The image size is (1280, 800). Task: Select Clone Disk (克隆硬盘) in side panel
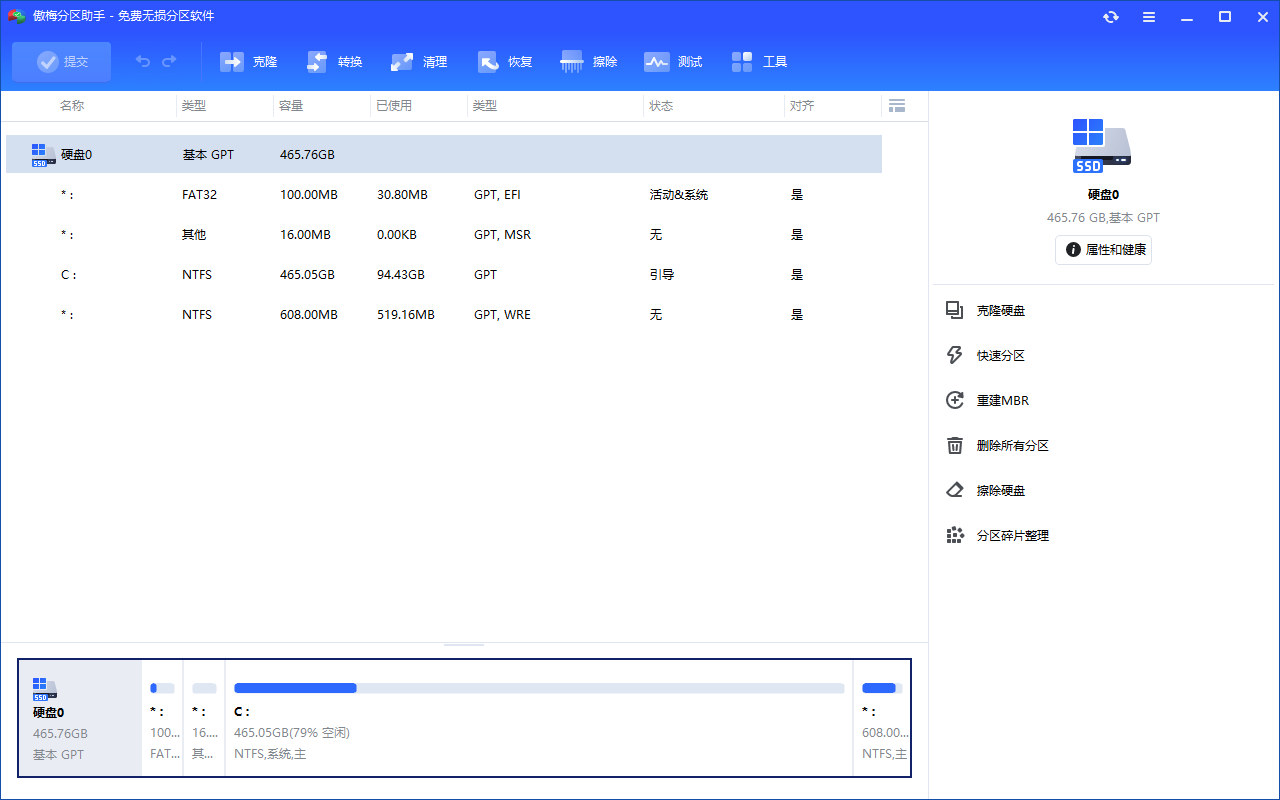point(1000,311)
